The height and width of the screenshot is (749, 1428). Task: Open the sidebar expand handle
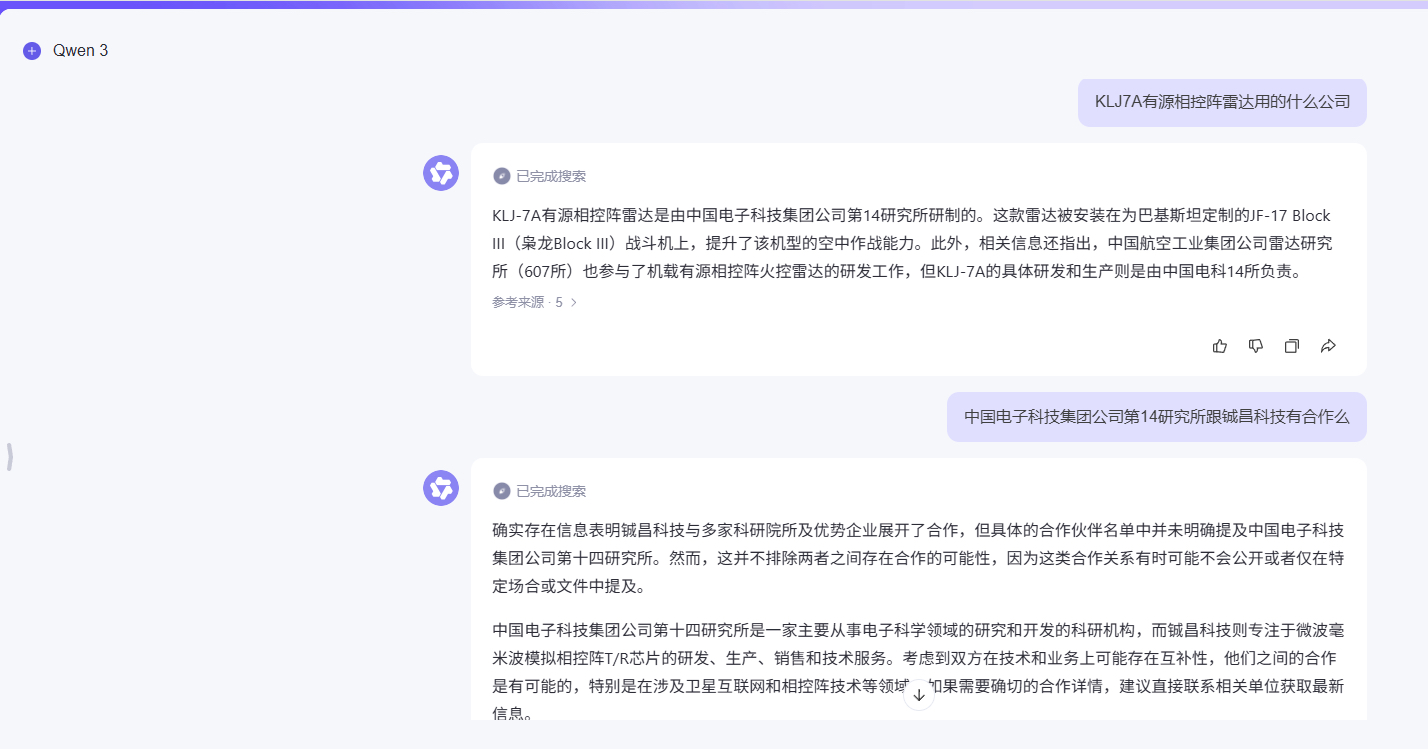pos(10,457)
